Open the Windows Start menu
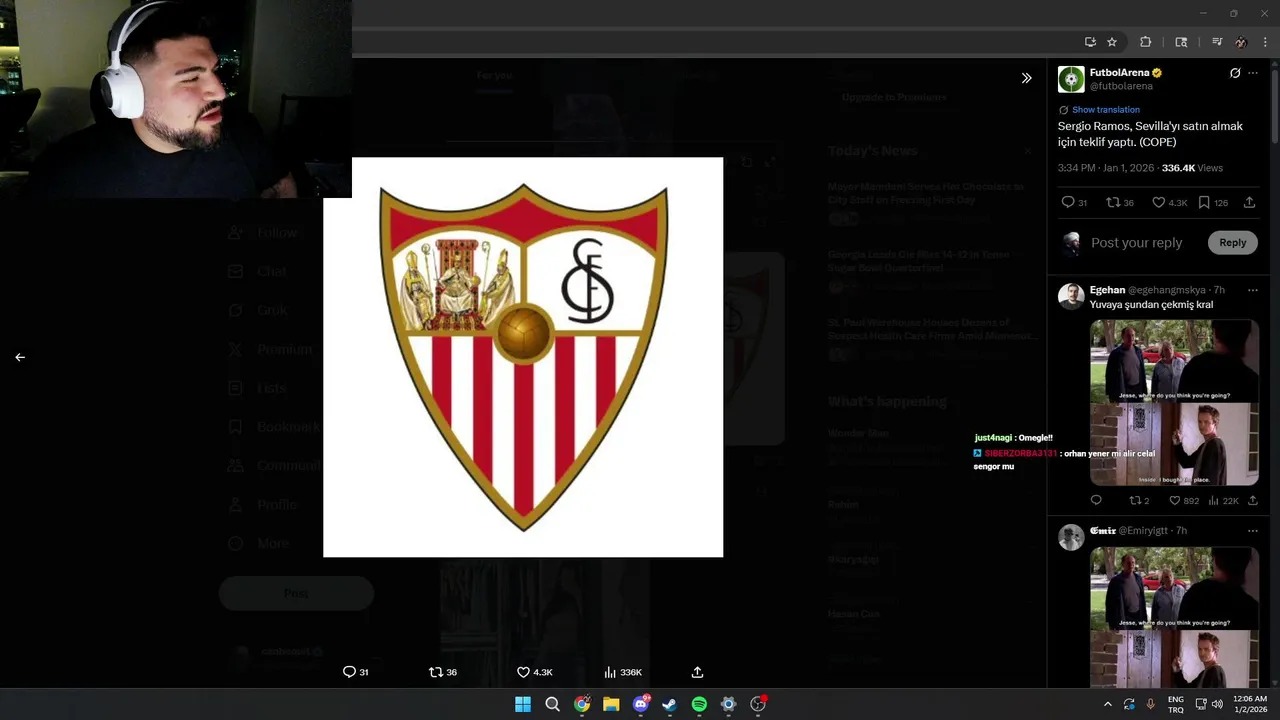The width and height of the screenshot is (1280, 720). coord(523,704)
